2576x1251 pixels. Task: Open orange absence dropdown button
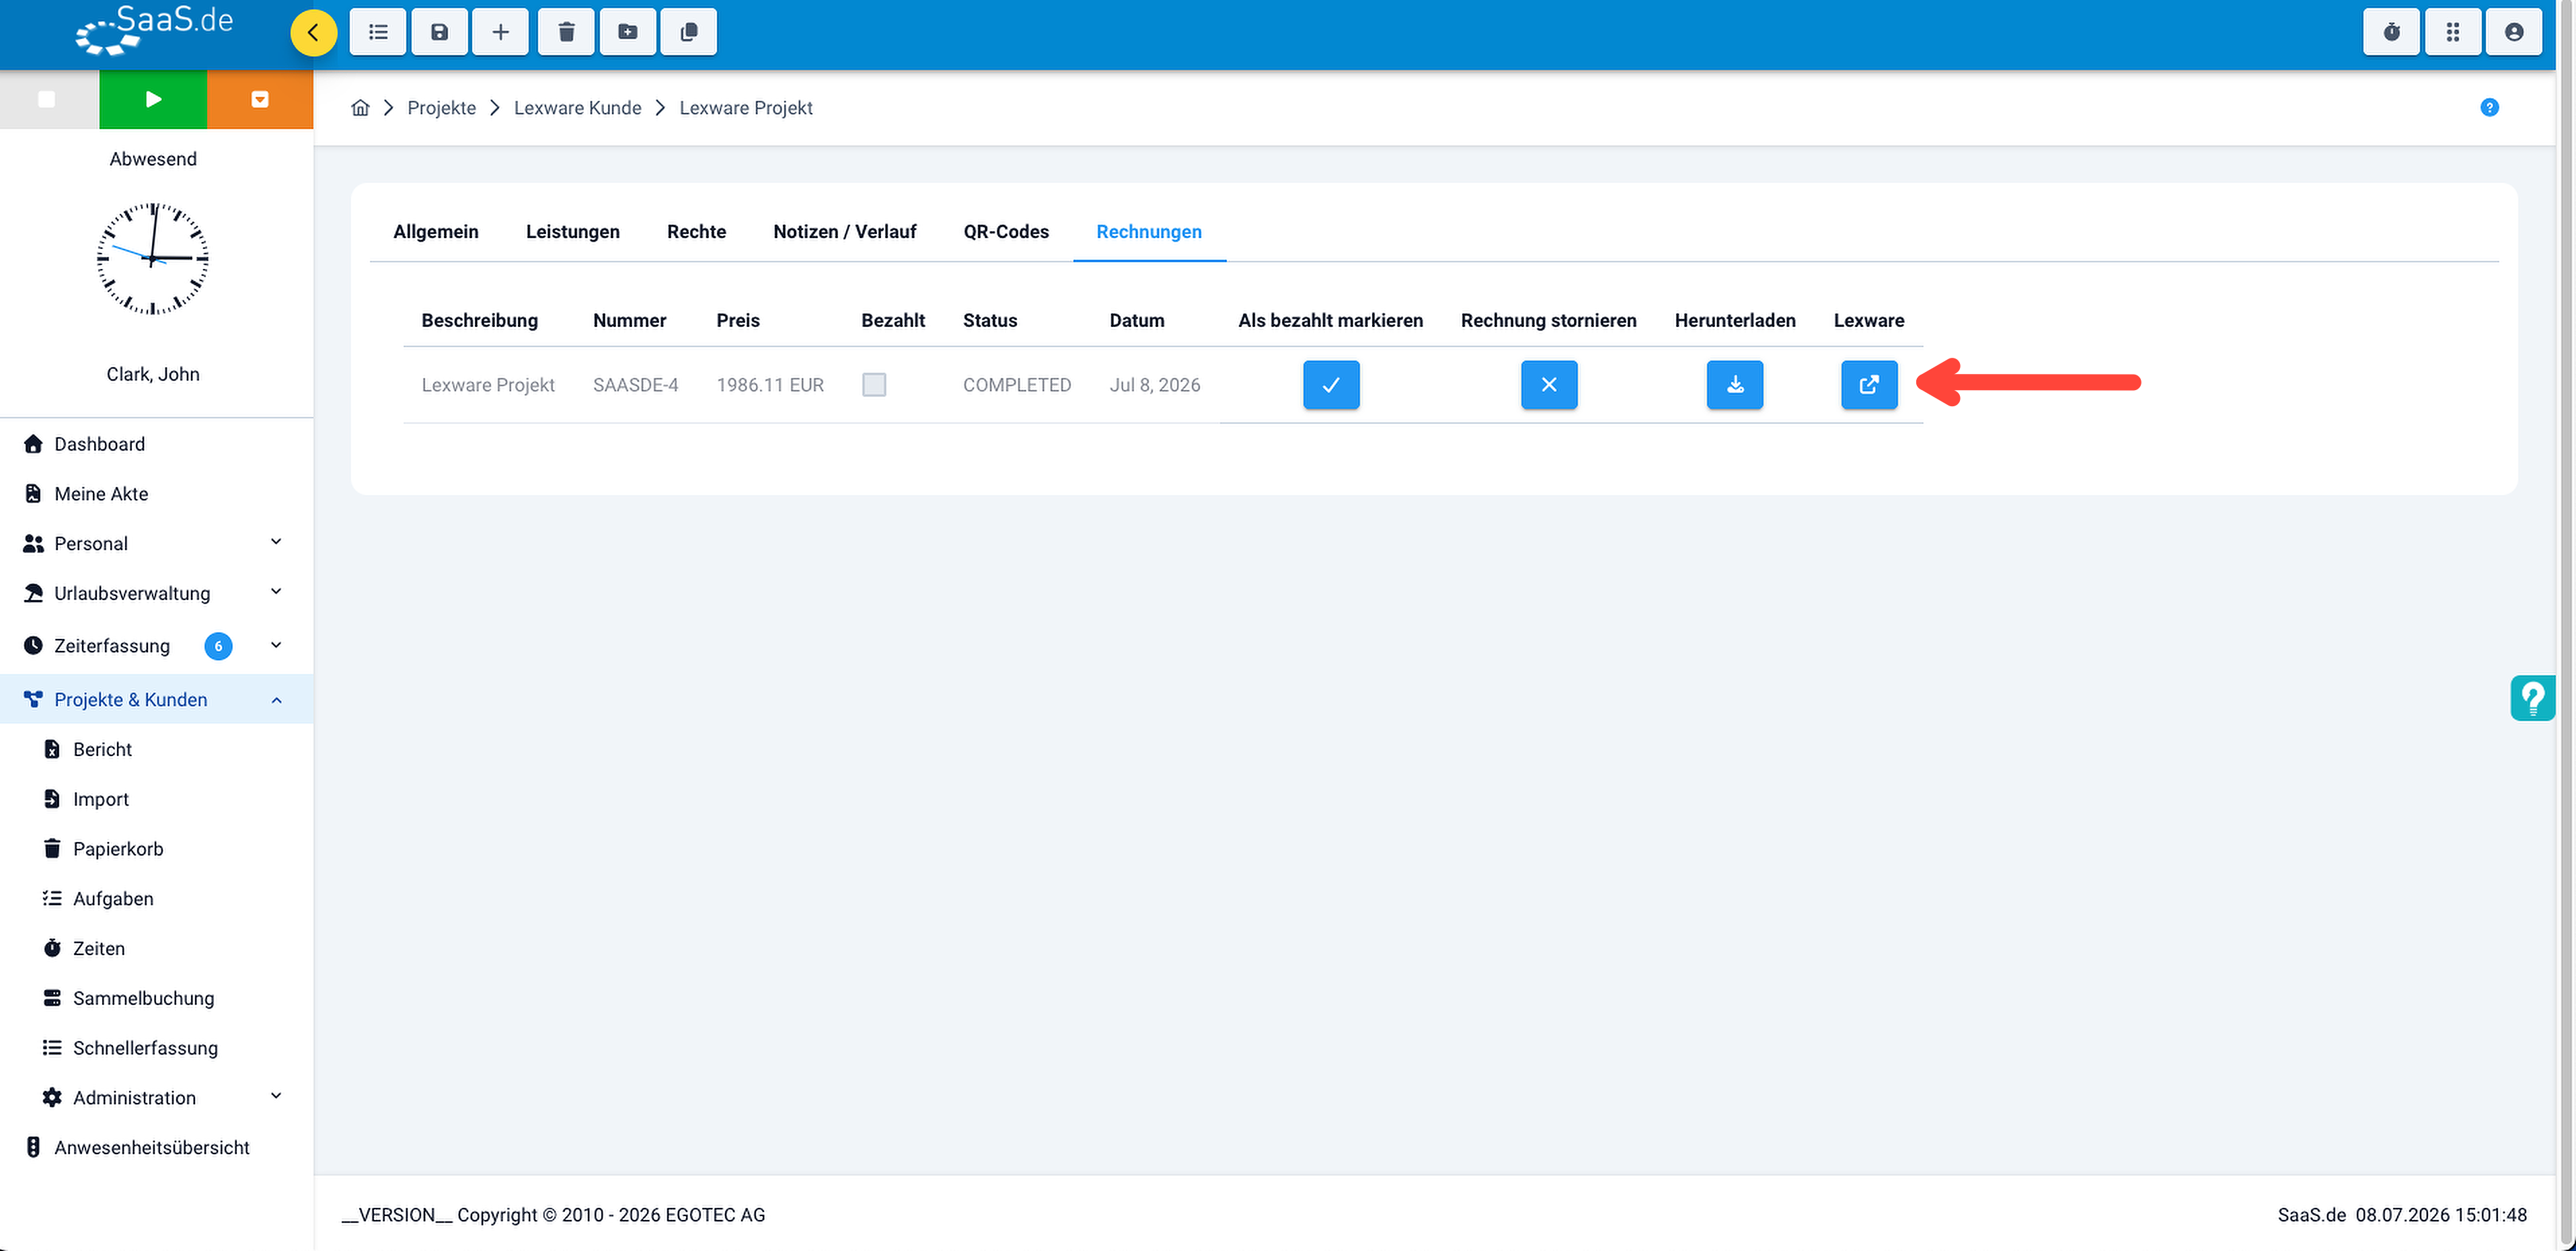point(260,99)
